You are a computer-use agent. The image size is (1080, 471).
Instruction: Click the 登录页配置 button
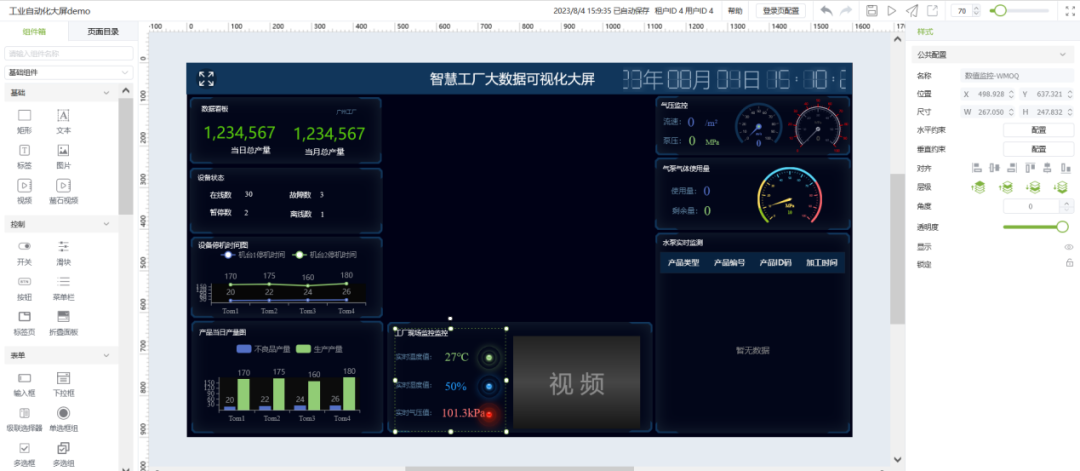tap(781, 11)
